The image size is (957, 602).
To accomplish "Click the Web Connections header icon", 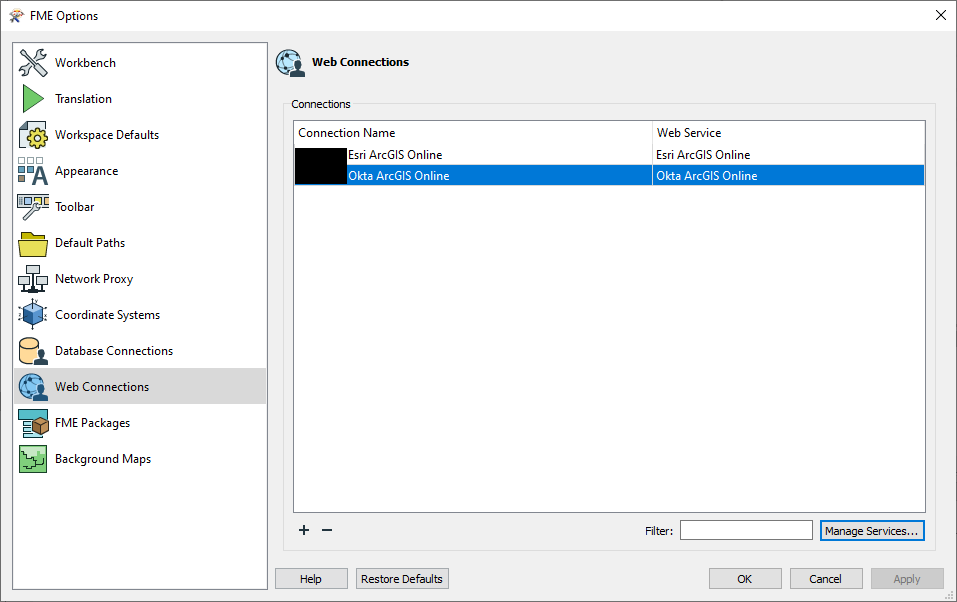I will [291, 63].
